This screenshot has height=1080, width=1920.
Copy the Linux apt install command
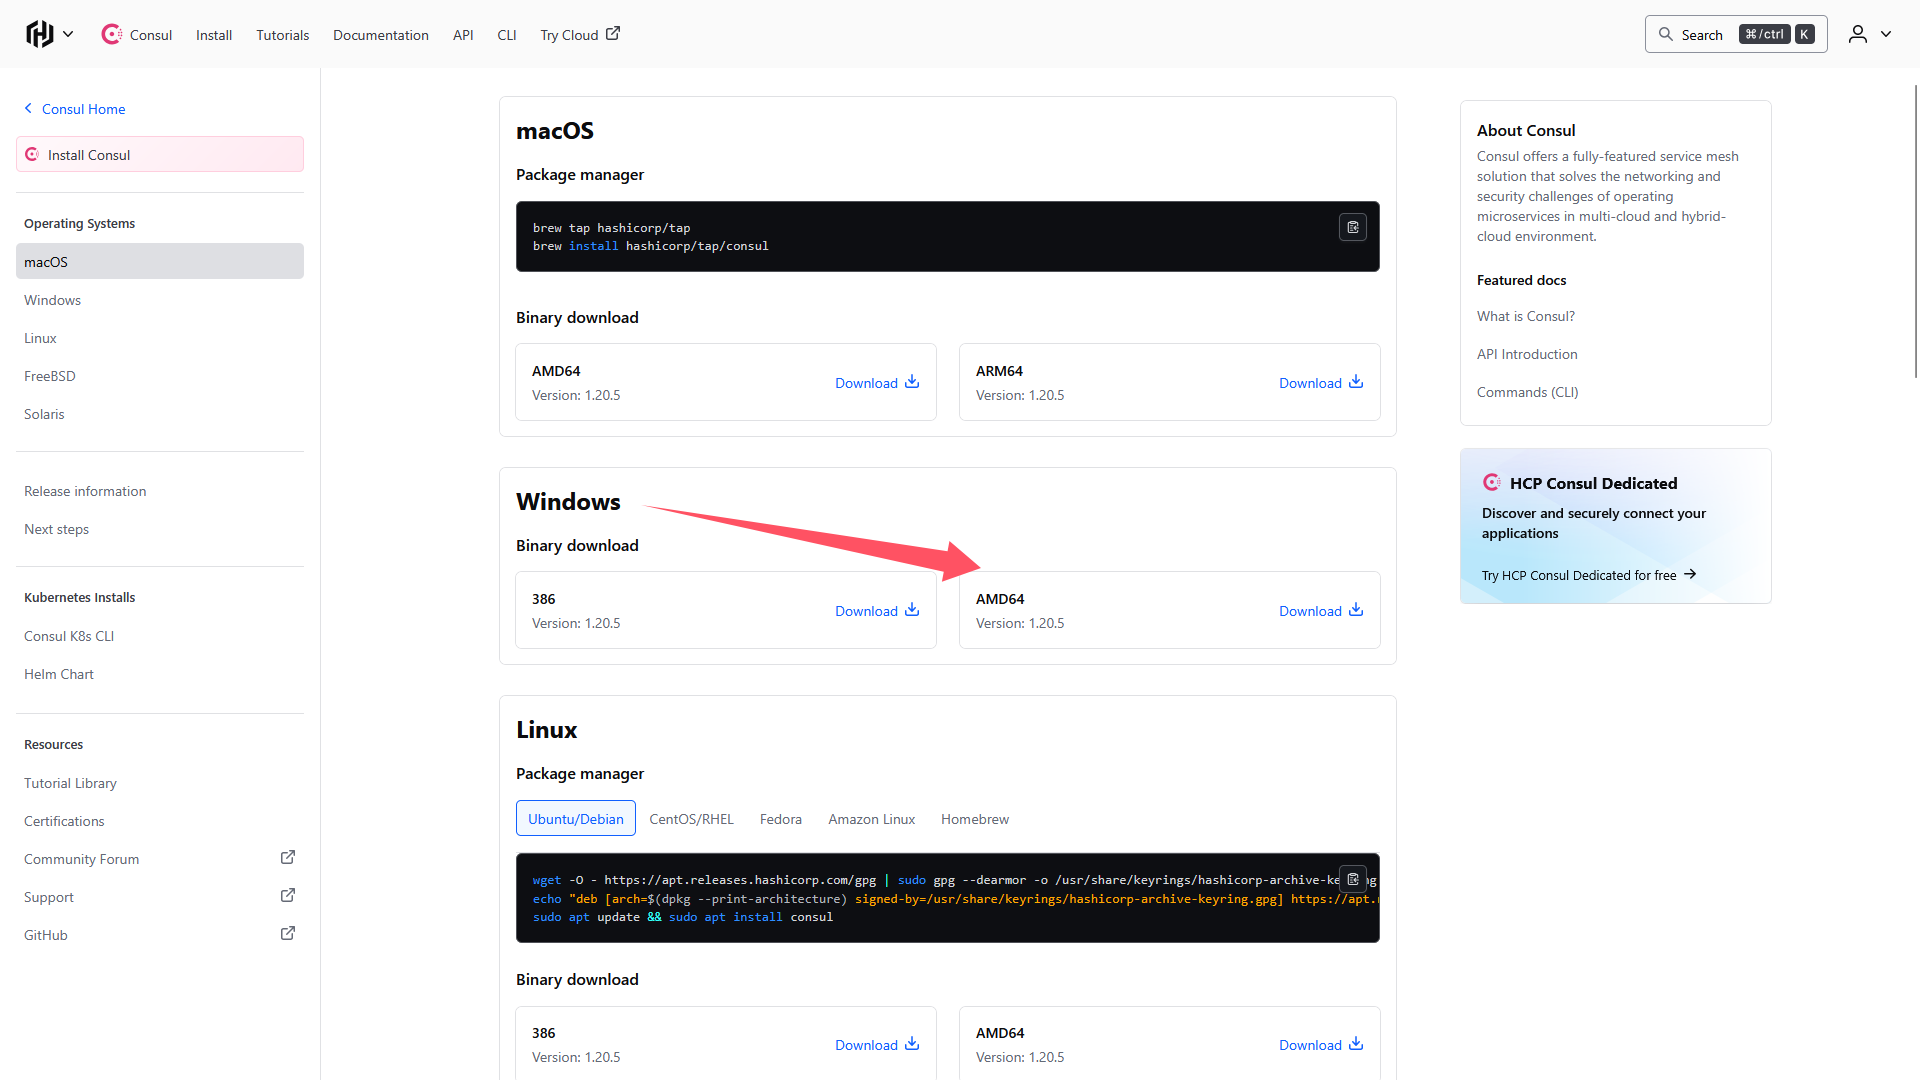1352,879
